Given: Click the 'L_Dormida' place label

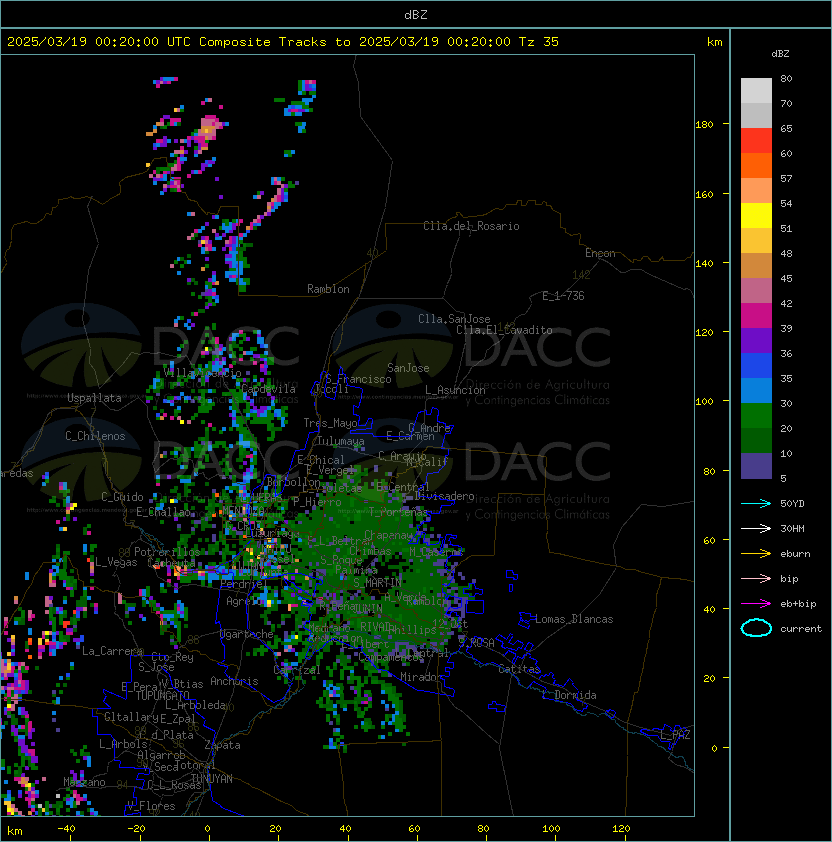Looking at the screenshot, I should (569, 695).
